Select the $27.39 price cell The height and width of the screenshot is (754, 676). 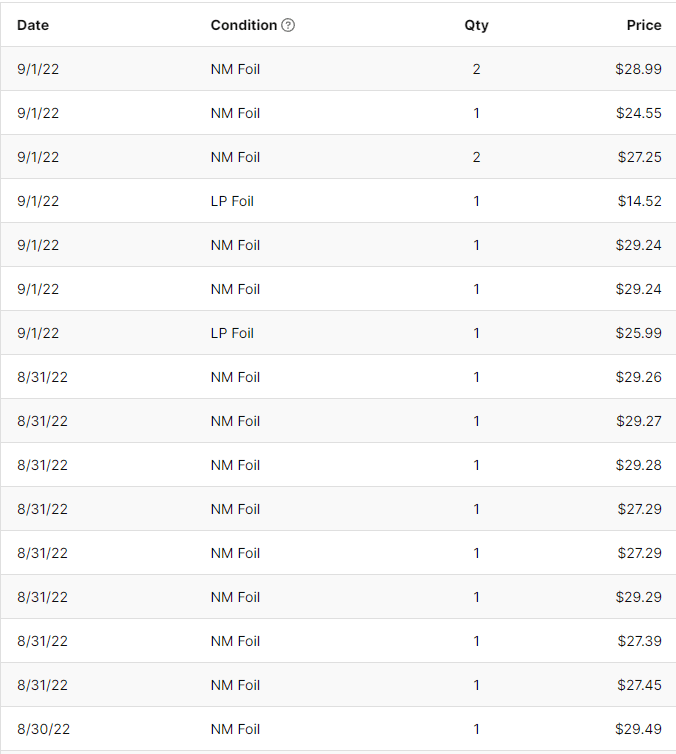point(638,641)
